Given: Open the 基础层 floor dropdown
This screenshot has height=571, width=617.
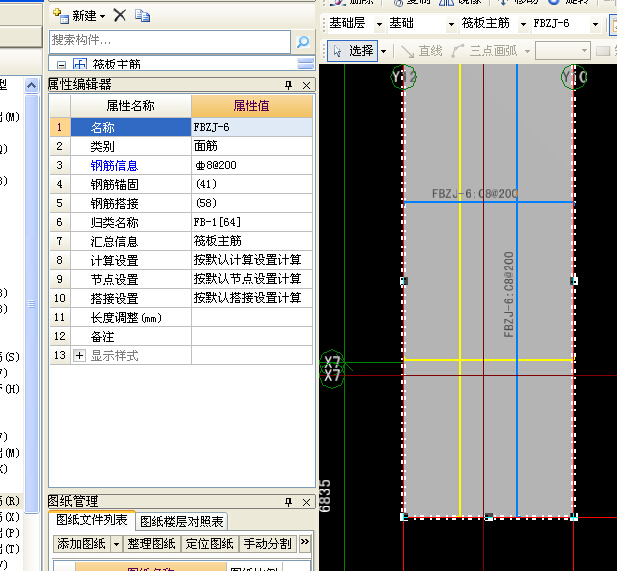Looking at the screenshot, I should pos(379,24).
